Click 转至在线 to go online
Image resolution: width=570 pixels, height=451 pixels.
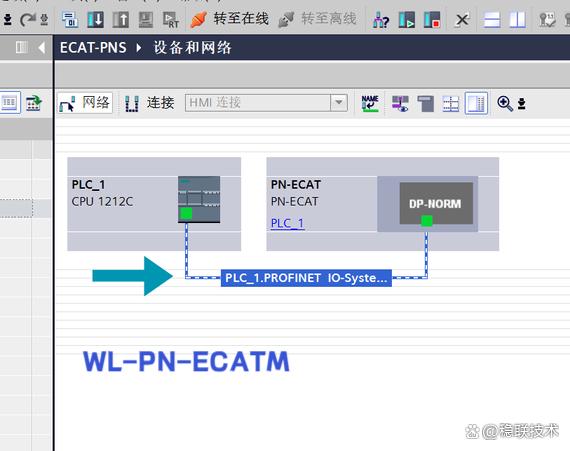point(230,19)
